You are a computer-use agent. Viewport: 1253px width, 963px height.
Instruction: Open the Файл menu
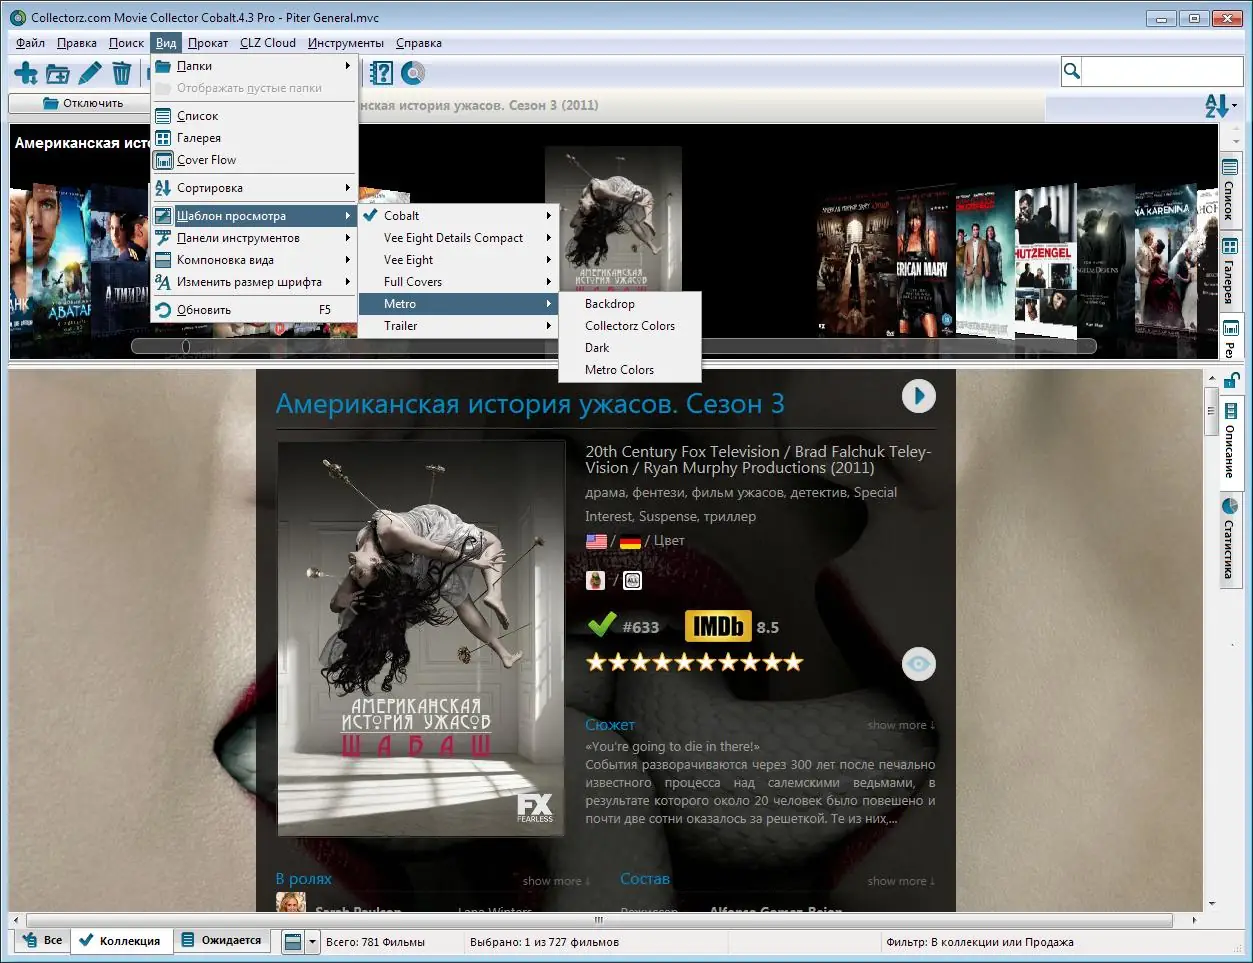(30, 43)
